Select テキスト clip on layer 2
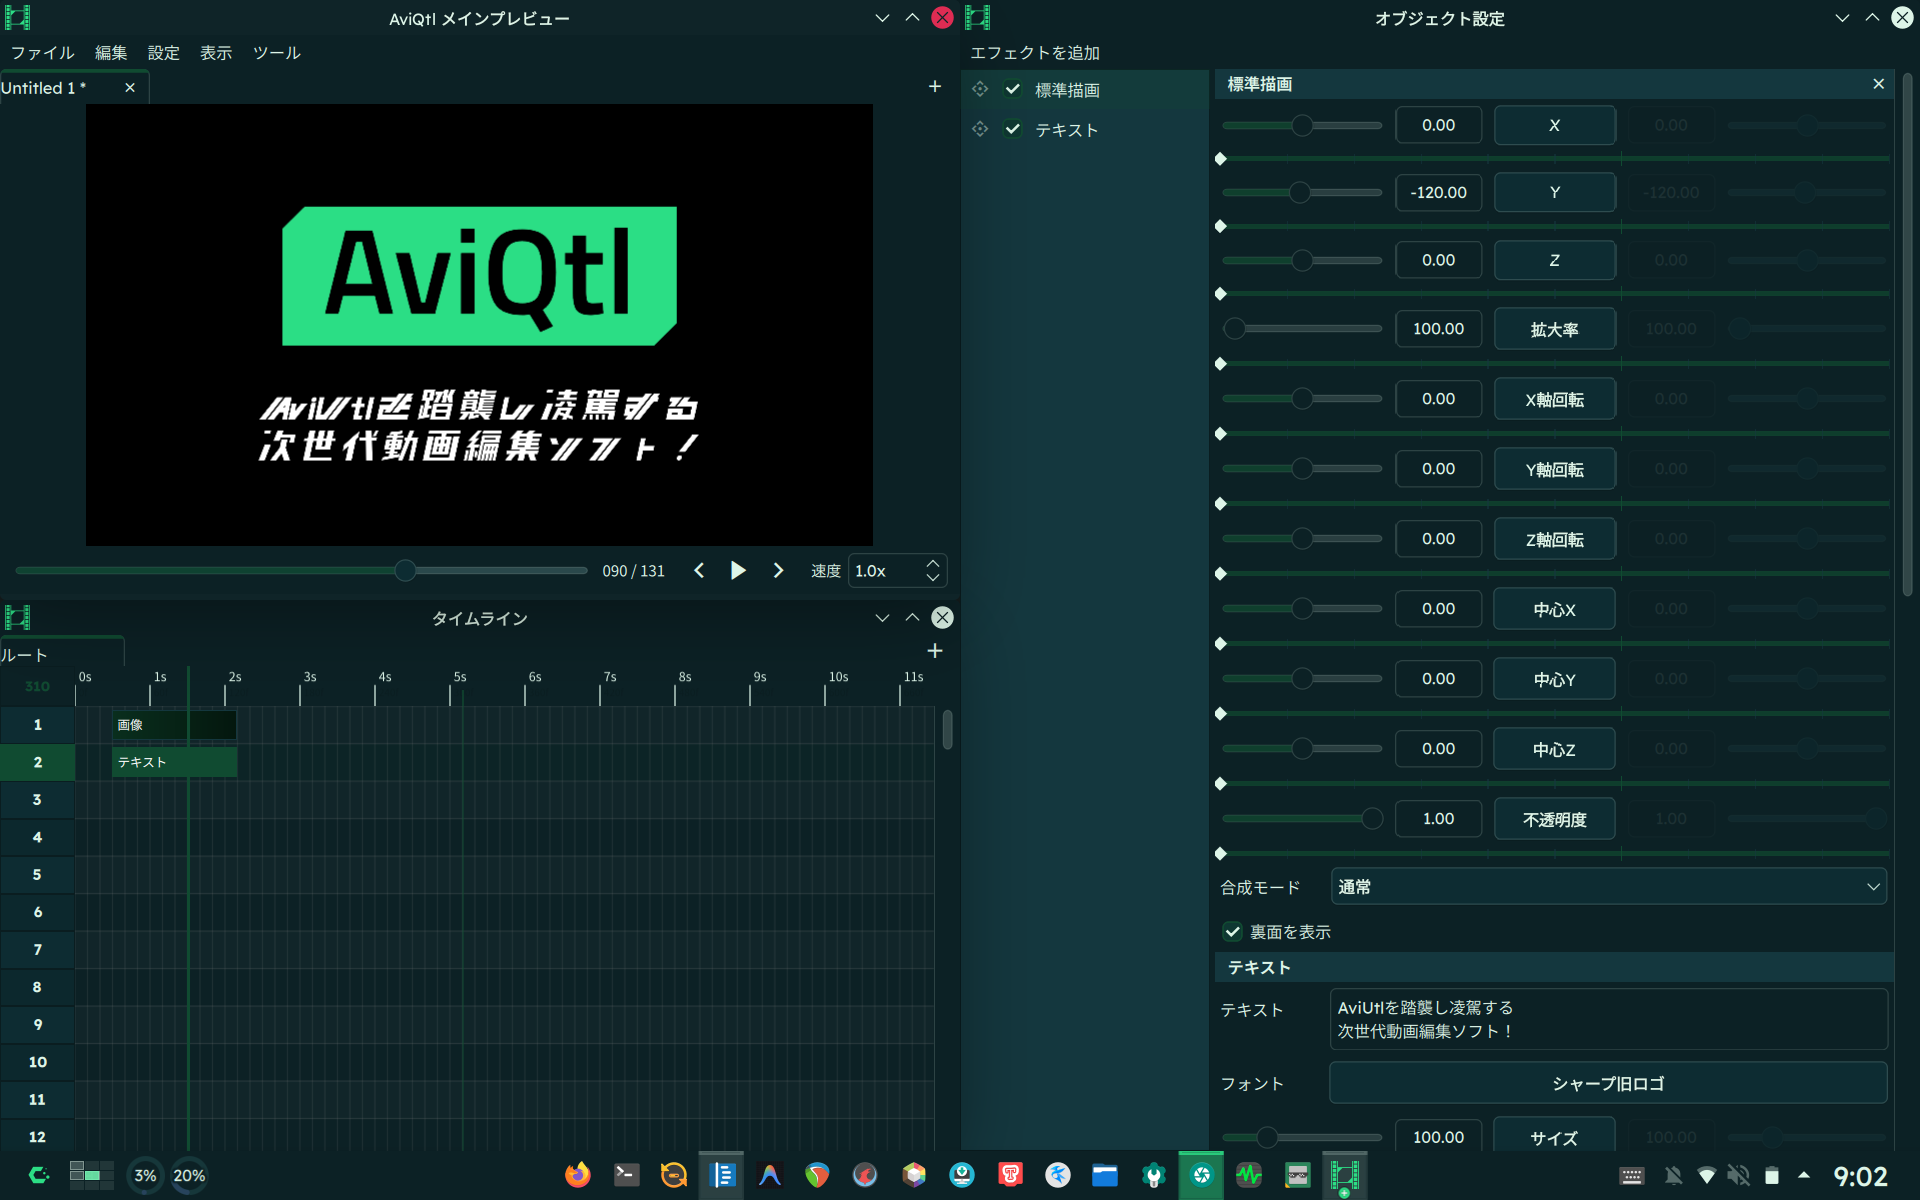1920x1200 pixels. (174, 762)
